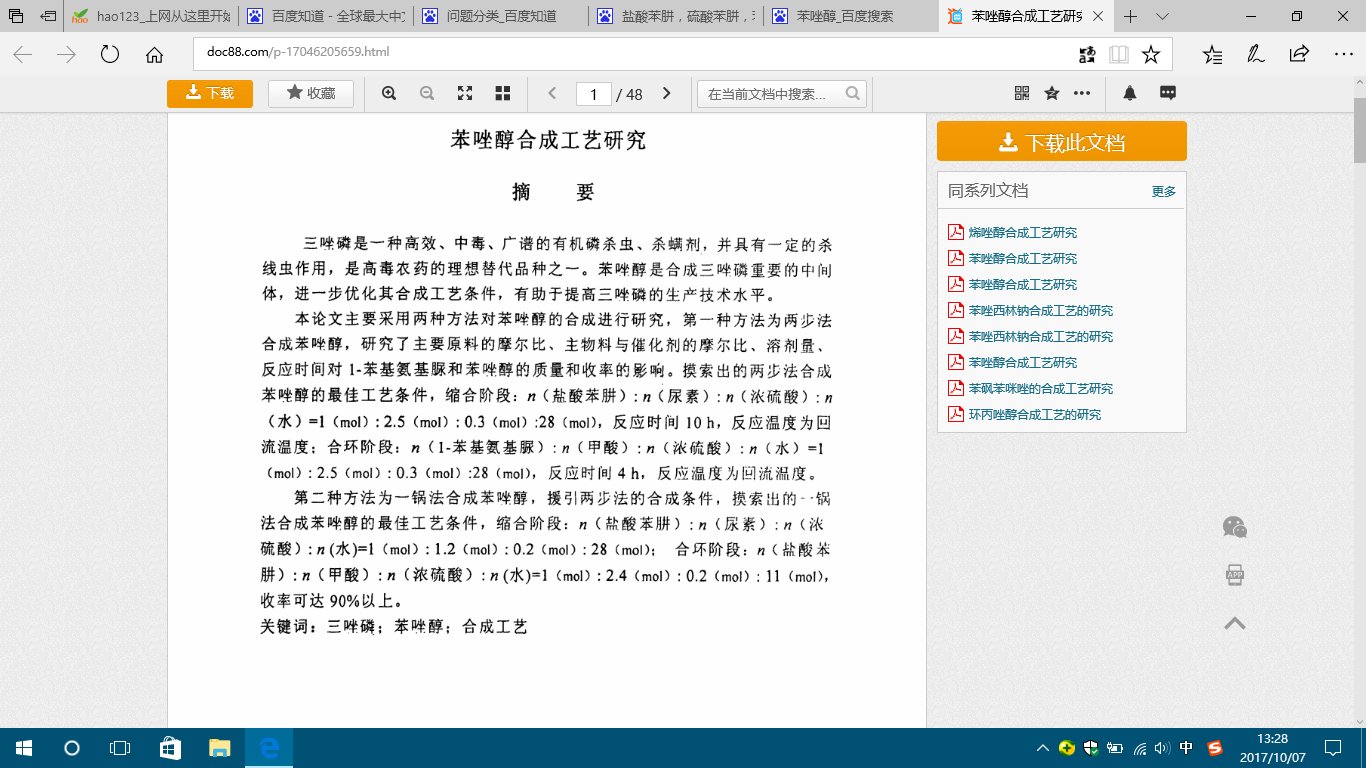Screen dimensions: 1366x768
Task: Open the 烯唑醇合成工艺研究 document link
Action: click(x=1022, y=232)
